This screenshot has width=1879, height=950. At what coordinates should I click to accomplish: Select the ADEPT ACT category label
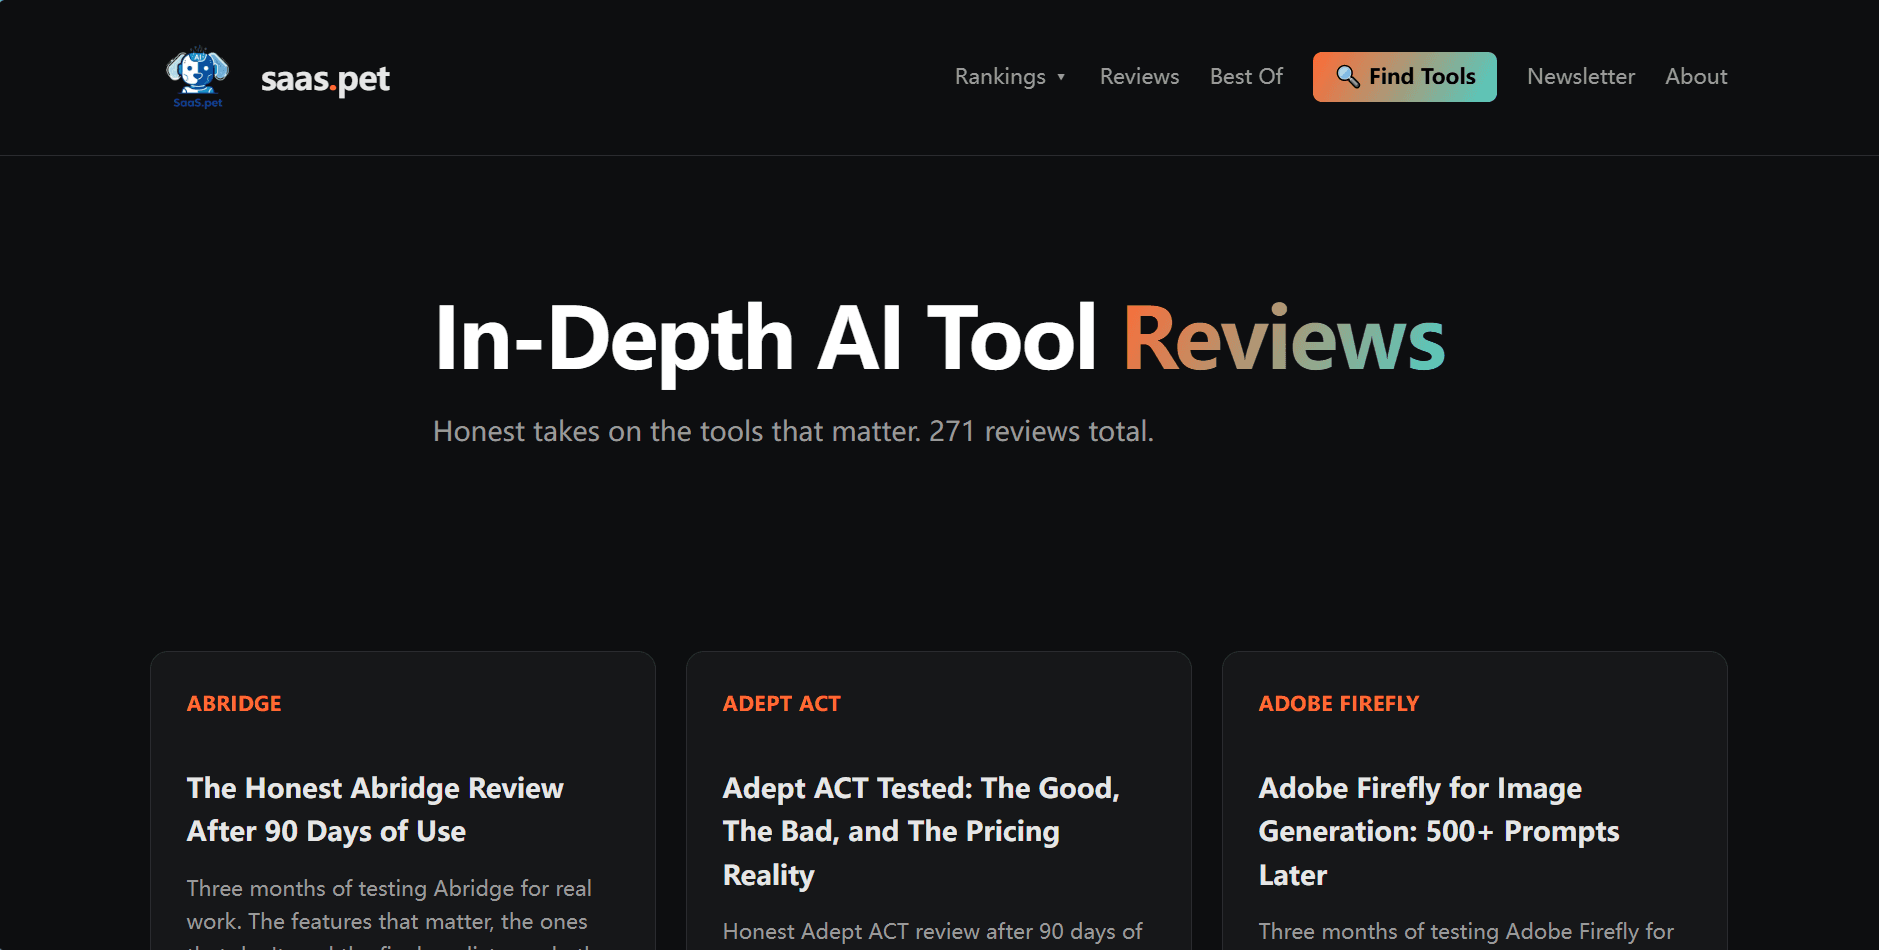(782, 704)
